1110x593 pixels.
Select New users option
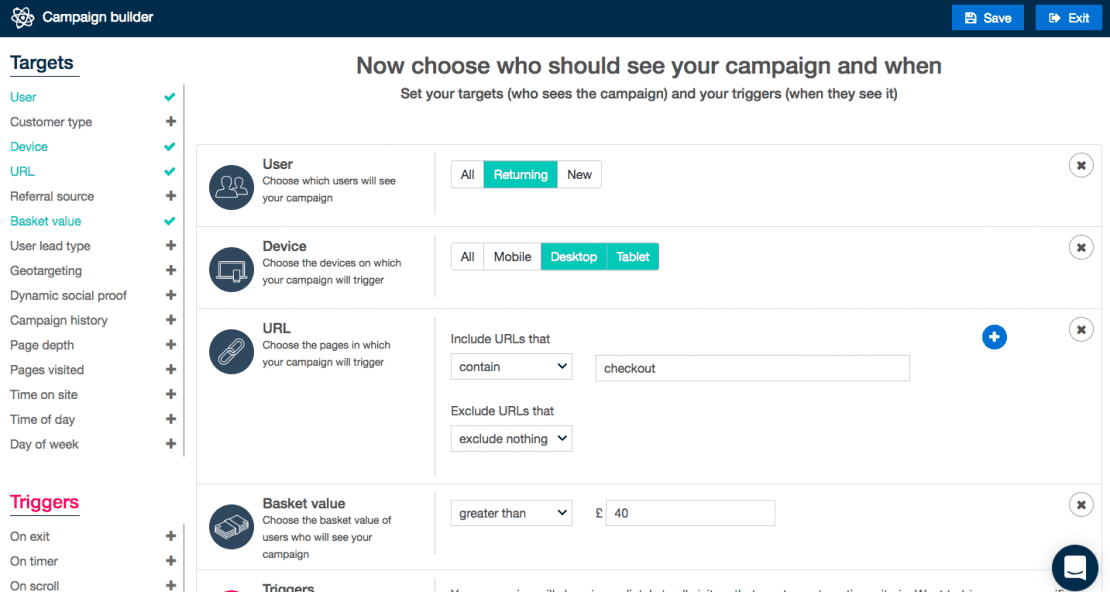[x=579, y=175]
